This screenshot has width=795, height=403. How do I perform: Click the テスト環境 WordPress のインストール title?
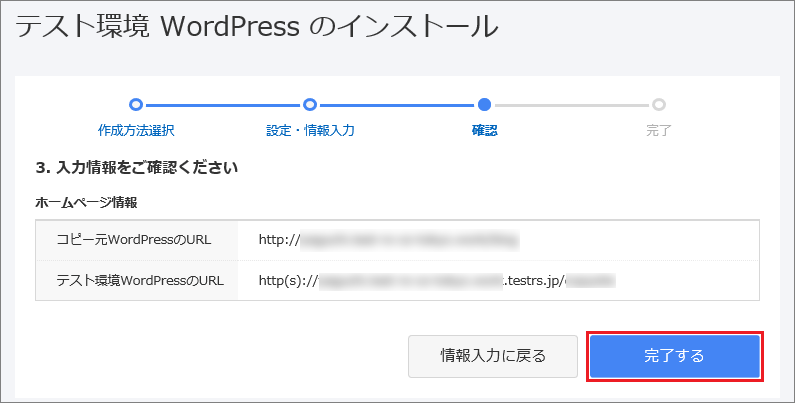click(257, 26)
